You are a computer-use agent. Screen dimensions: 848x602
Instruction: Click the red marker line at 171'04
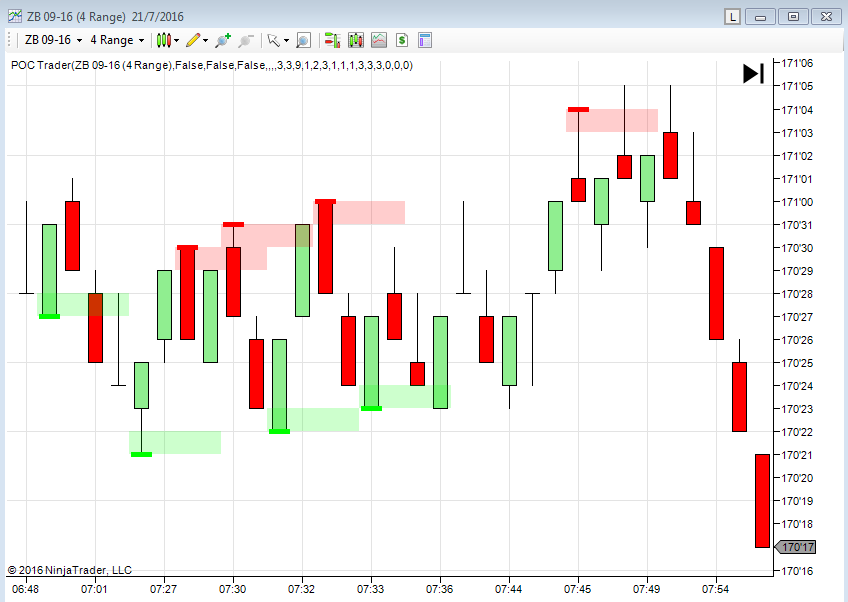click(x=578, y=110)
